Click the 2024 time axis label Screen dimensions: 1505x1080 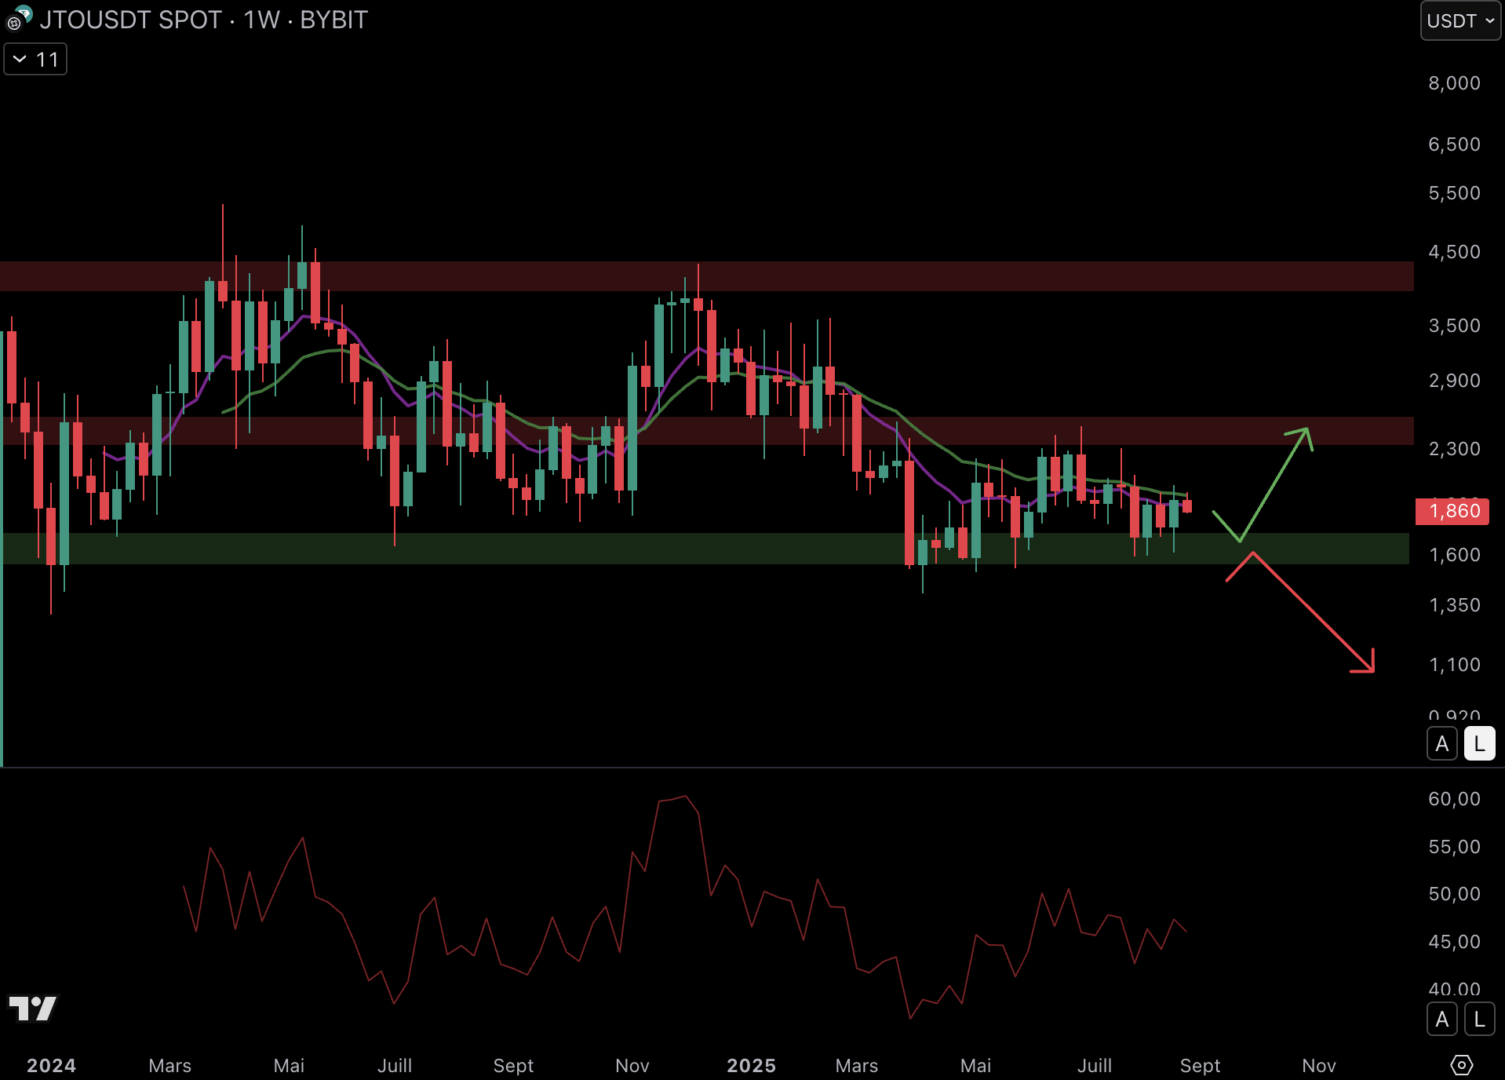click(x=51, y=1066)
